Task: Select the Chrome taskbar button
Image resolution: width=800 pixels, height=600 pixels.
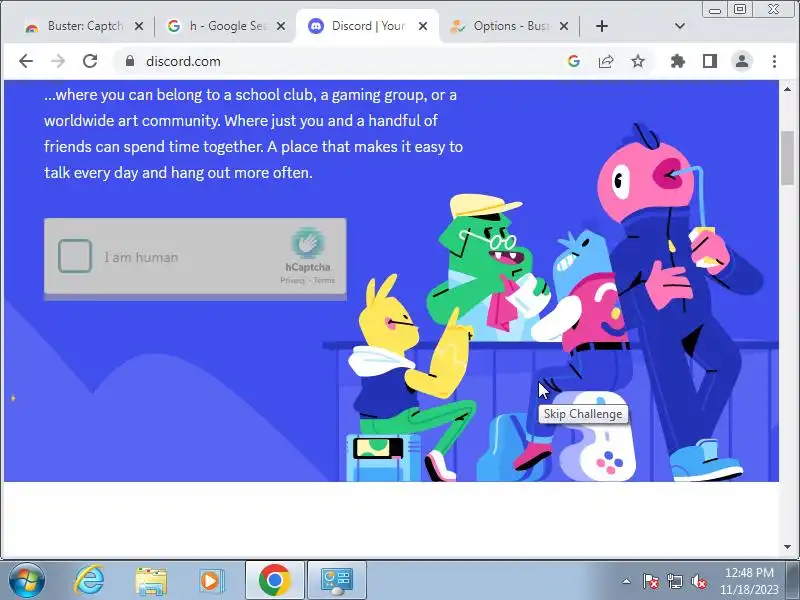Action: click(x=274, y=580)
